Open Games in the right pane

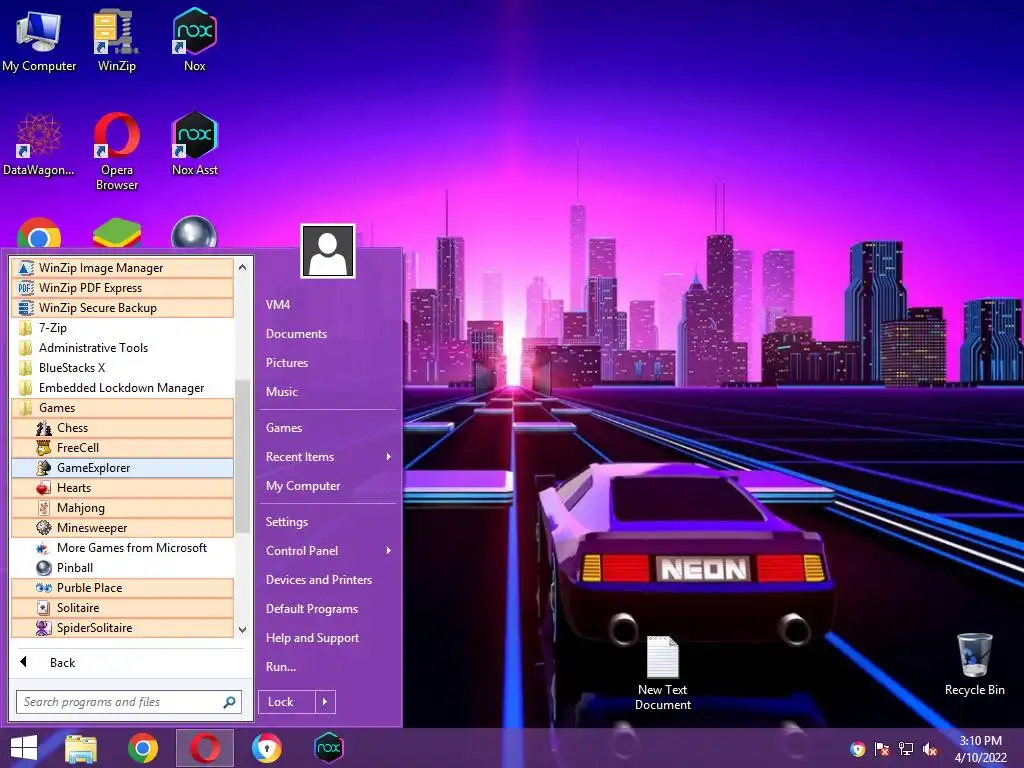pyautogui.click(x=328, y=428)
